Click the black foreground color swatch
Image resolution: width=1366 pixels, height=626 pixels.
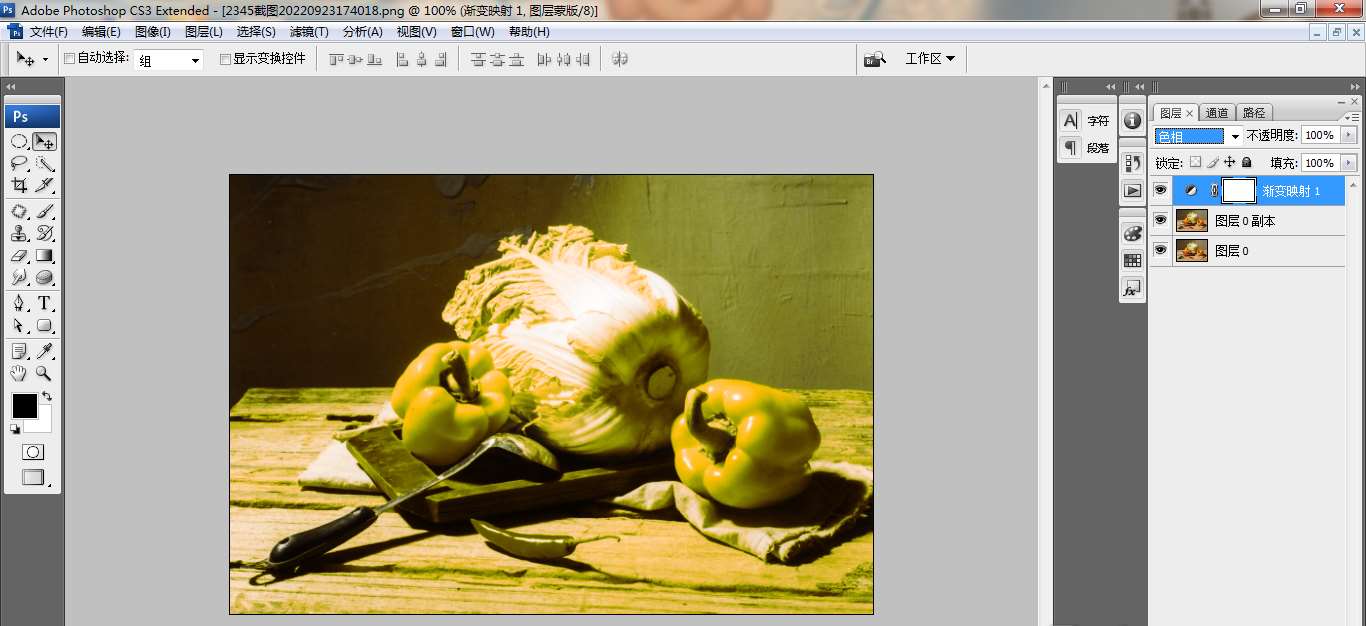[24, 406]
